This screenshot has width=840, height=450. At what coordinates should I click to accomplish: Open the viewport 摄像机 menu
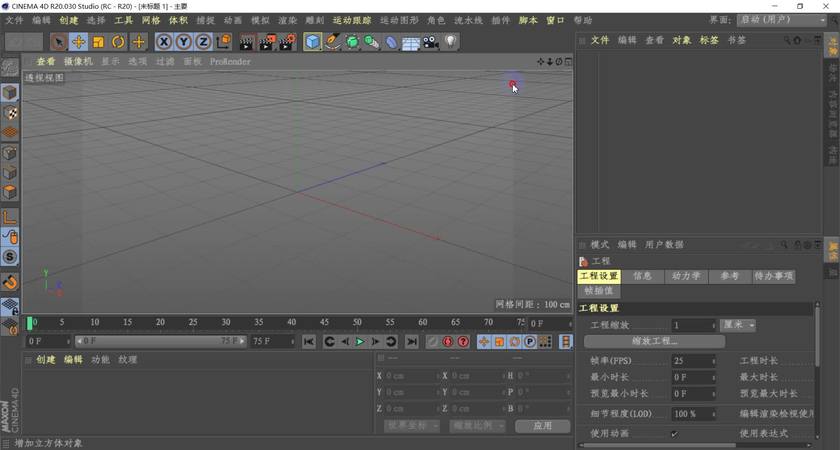(x=78, y=62)
